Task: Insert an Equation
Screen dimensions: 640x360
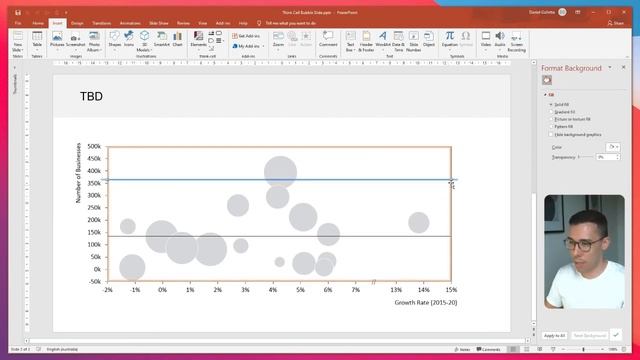Action: [449, 39]
